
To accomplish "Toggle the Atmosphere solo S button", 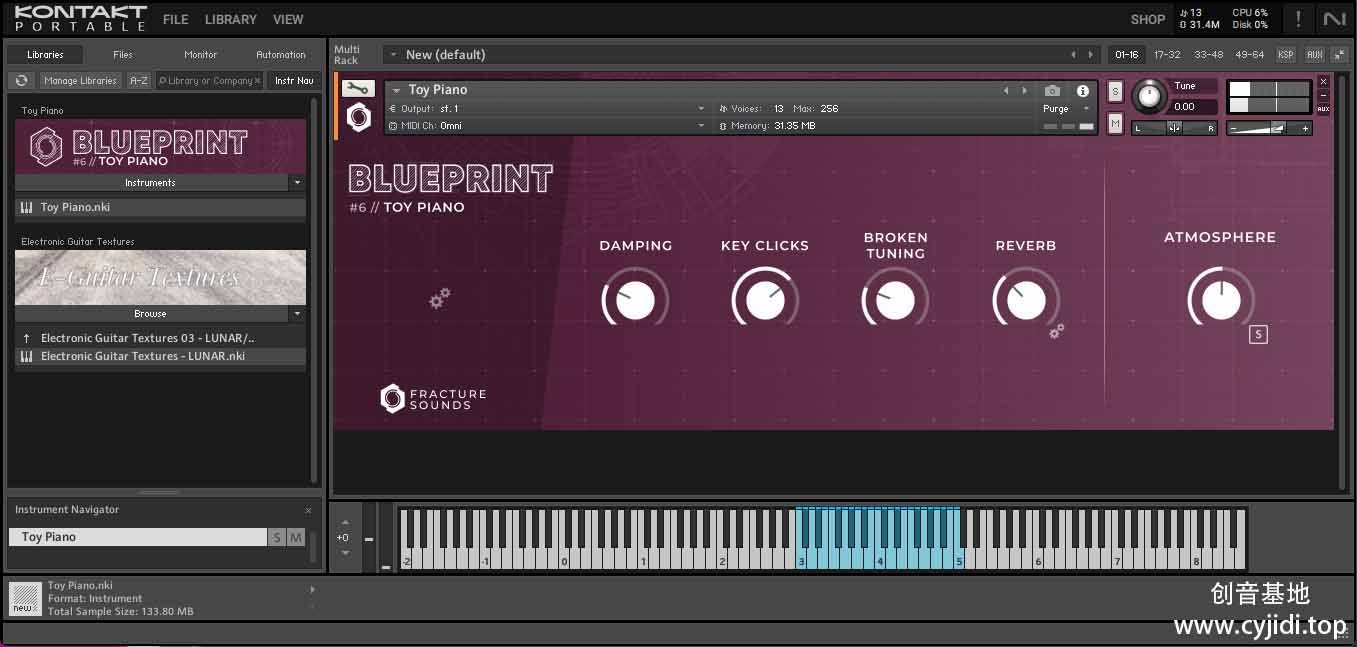I will point(1258,335).
